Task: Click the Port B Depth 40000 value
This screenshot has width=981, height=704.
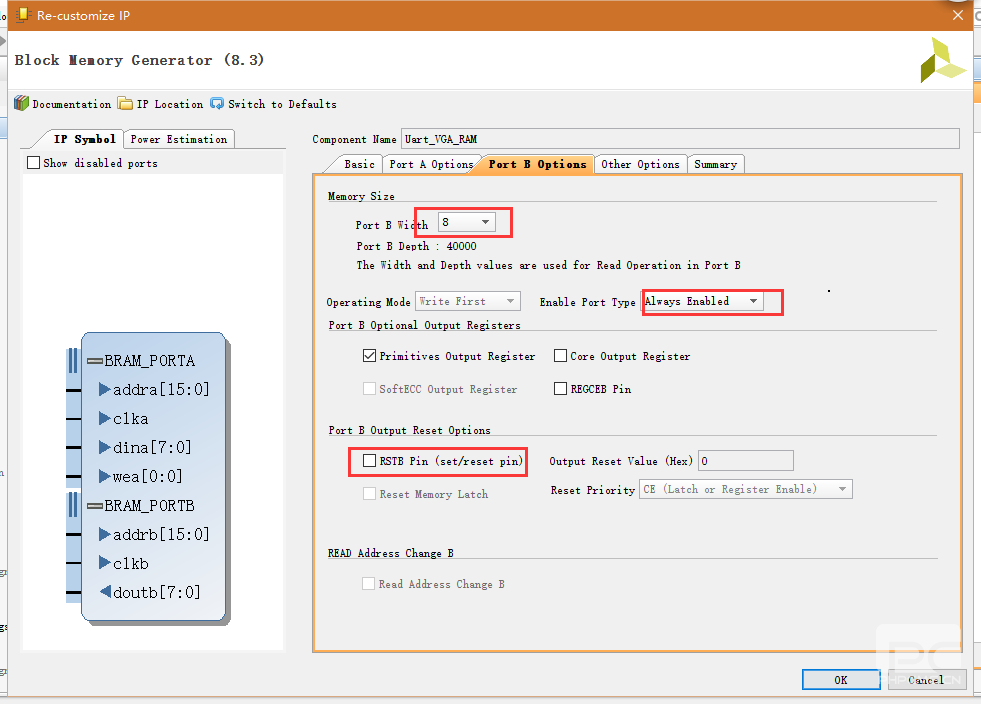Action: 461,247
